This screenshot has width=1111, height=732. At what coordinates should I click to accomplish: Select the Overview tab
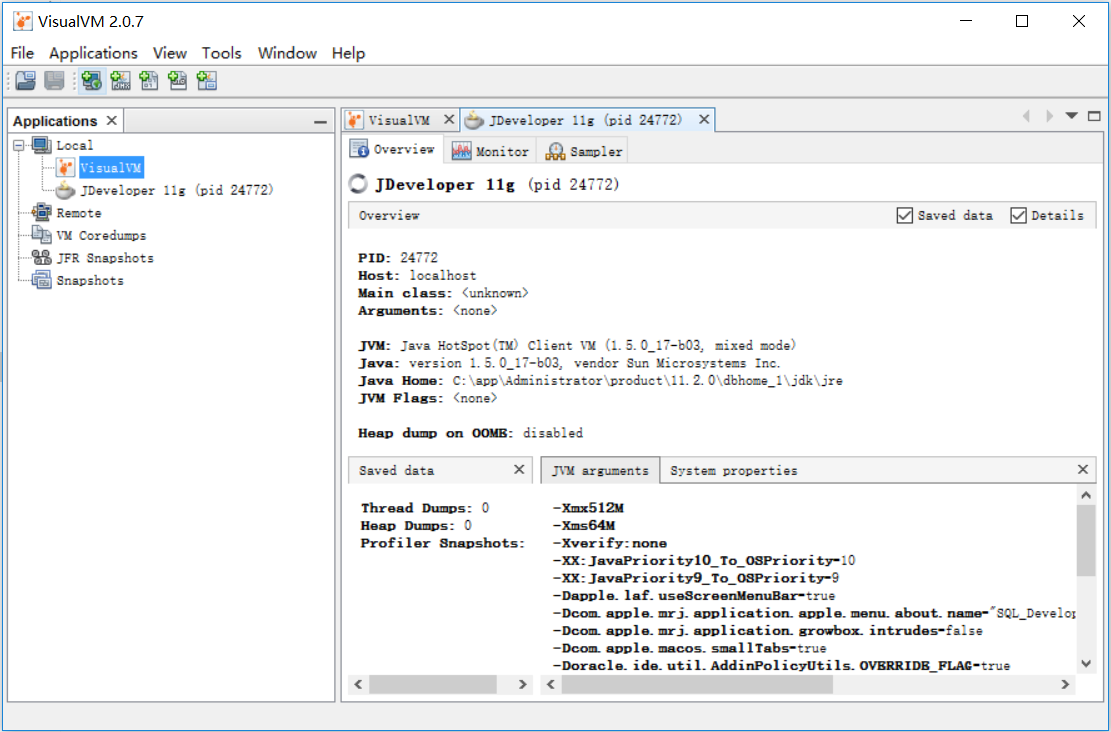click(x=393, y=149)
